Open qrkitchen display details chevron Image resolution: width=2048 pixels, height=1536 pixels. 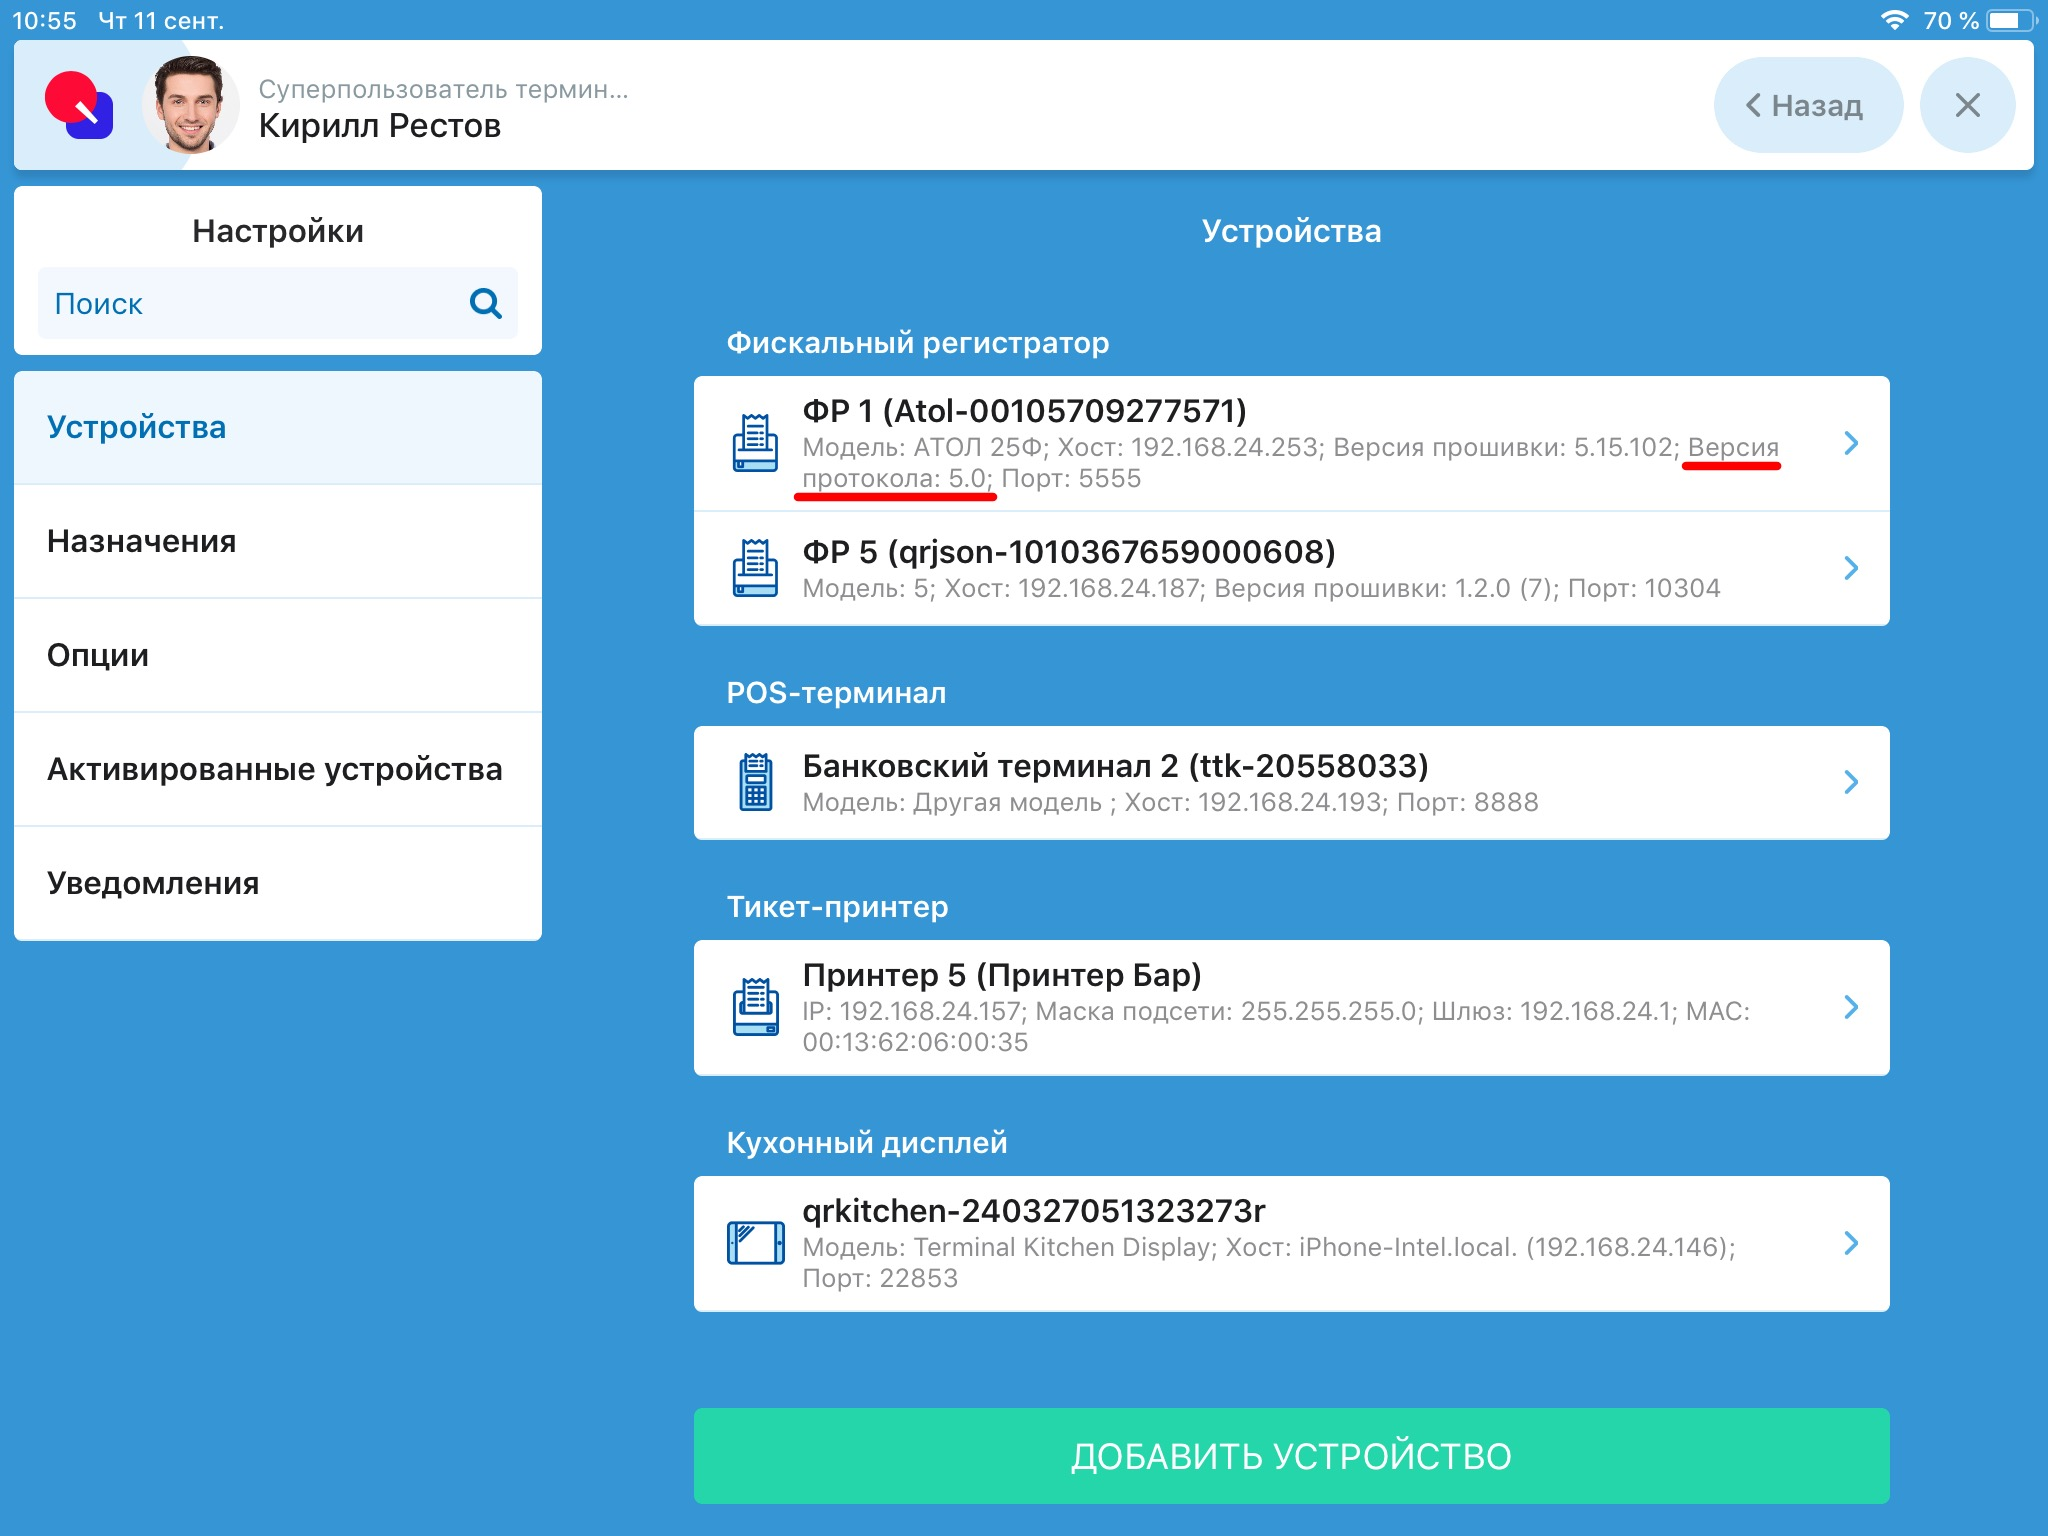[x=1850, y=1243]
